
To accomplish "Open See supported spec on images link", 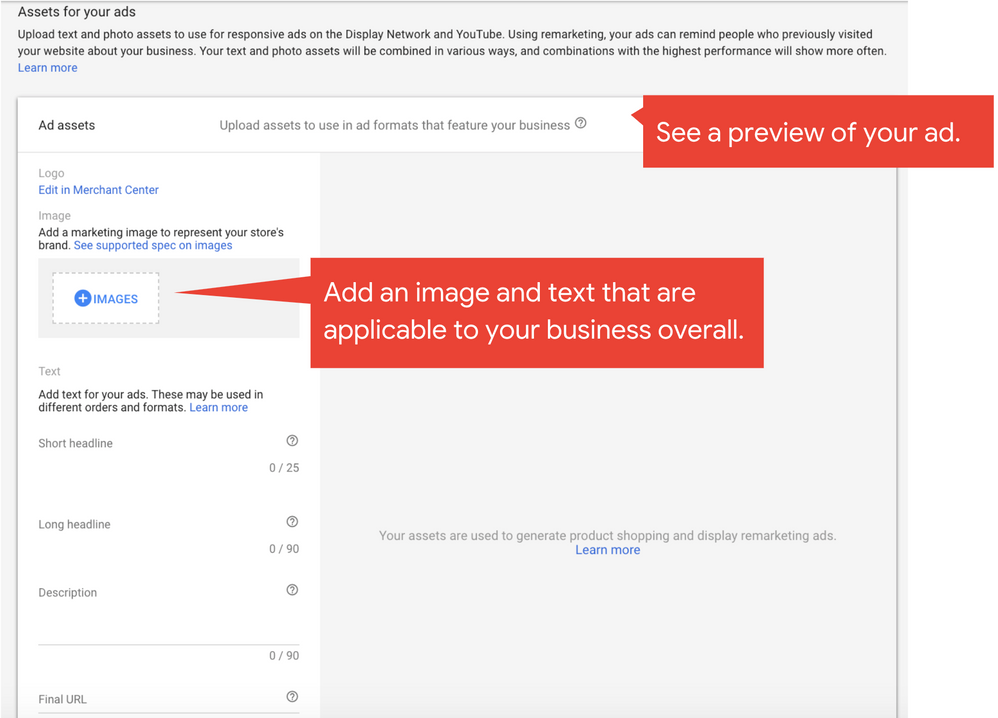I will point(153,245).
